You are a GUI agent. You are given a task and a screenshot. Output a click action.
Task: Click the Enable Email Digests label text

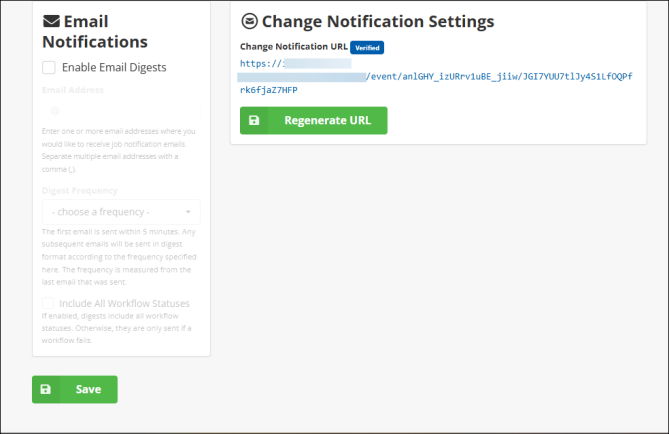click(114, 67)
